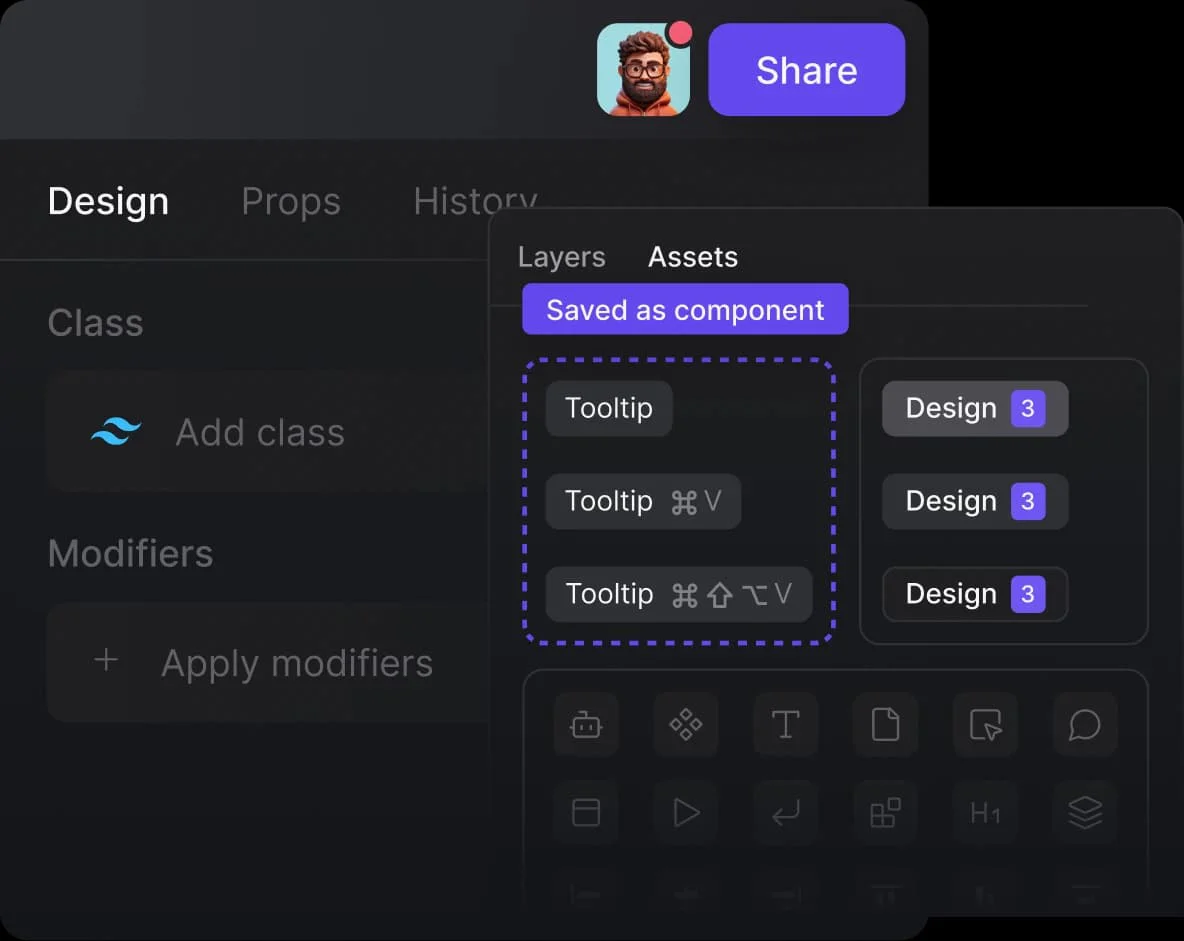Open the Text tool icon
The width and height of the screenshot is (1184, 941).
785,724
